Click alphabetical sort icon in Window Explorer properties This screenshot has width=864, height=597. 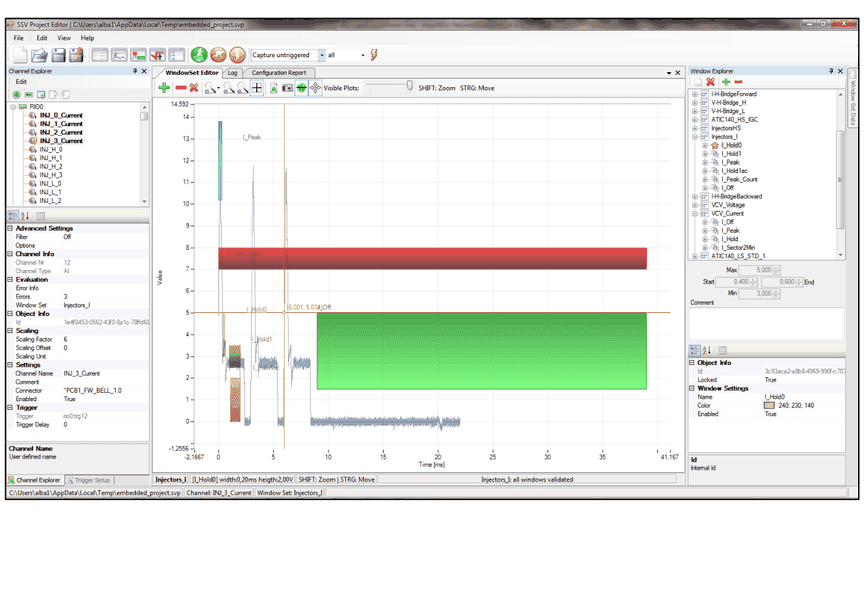[706, 350]
